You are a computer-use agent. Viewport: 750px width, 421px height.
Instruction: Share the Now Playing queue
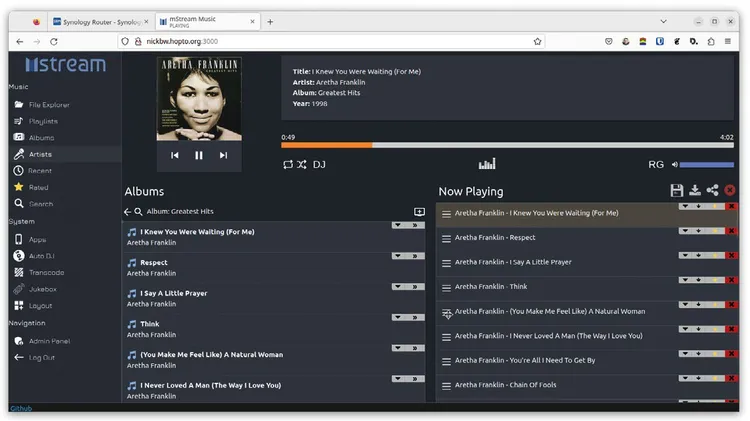coord(712,190)
